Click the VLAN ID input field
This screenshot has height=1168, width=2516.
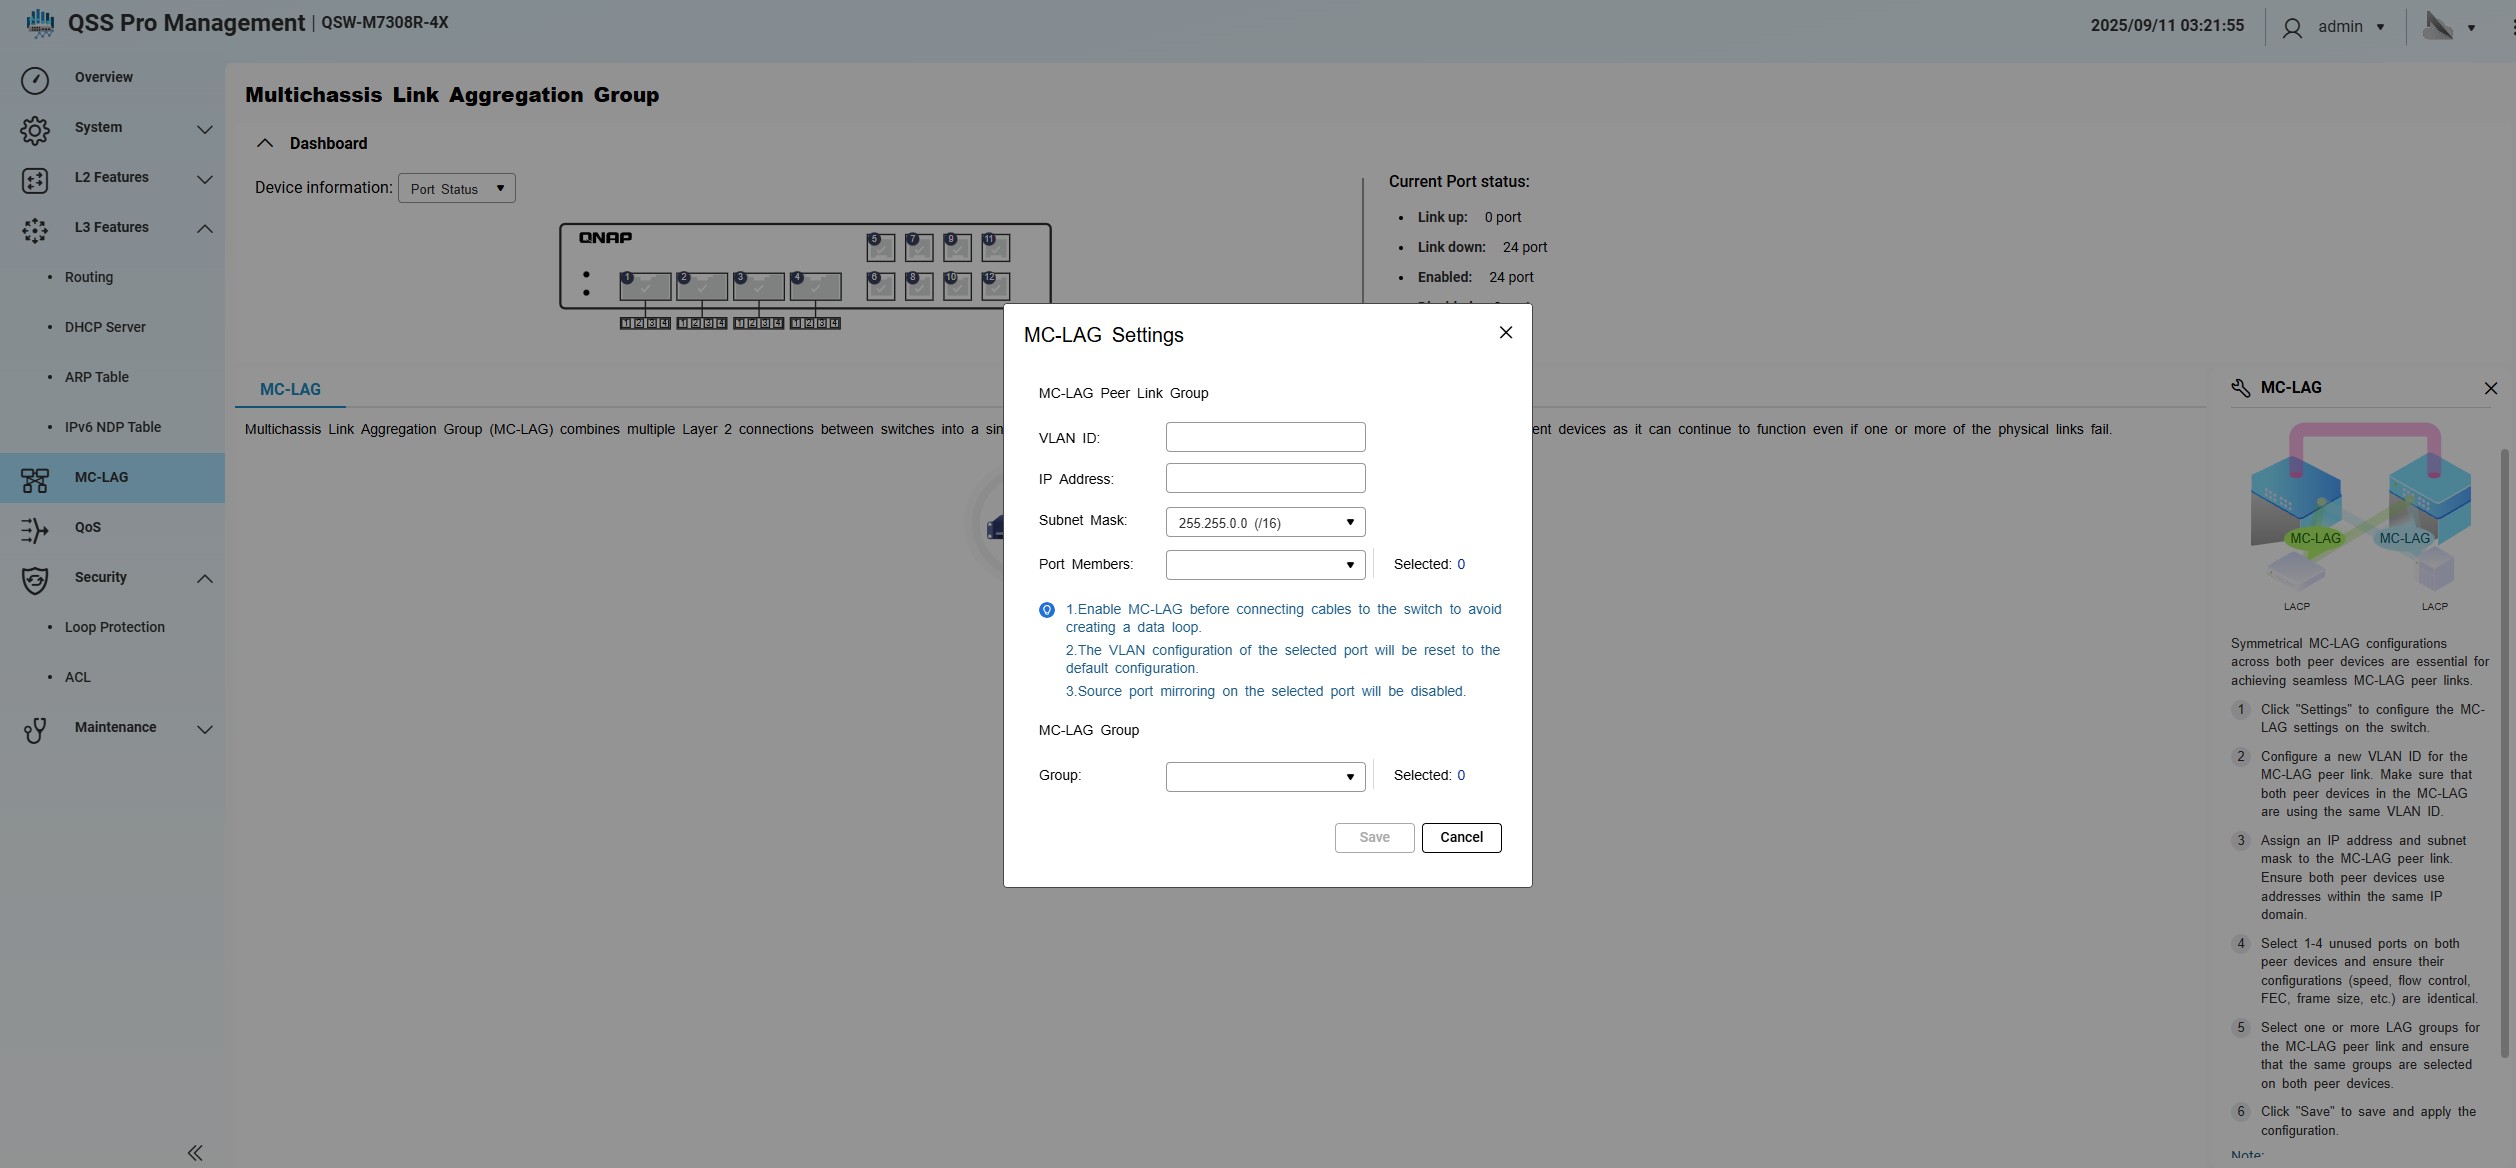point(1265,437)
